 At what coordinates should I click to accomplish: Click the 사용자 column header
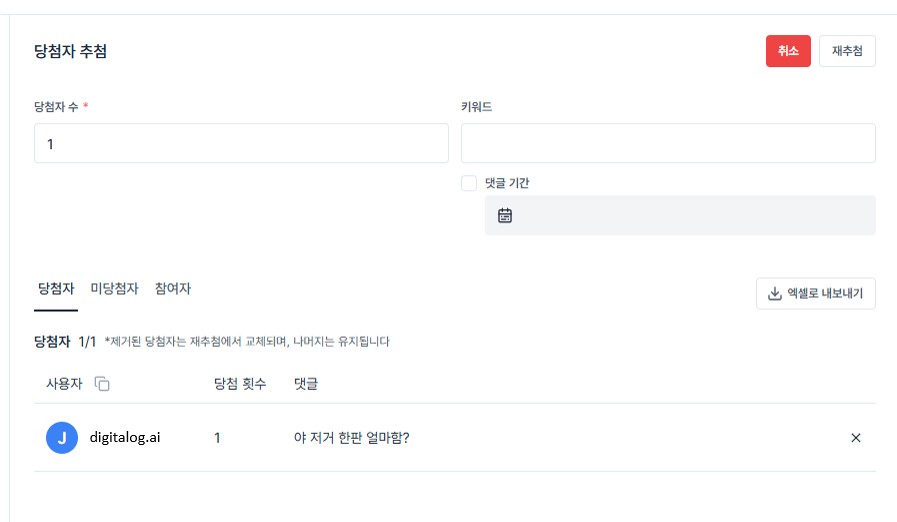click(66, 384)
